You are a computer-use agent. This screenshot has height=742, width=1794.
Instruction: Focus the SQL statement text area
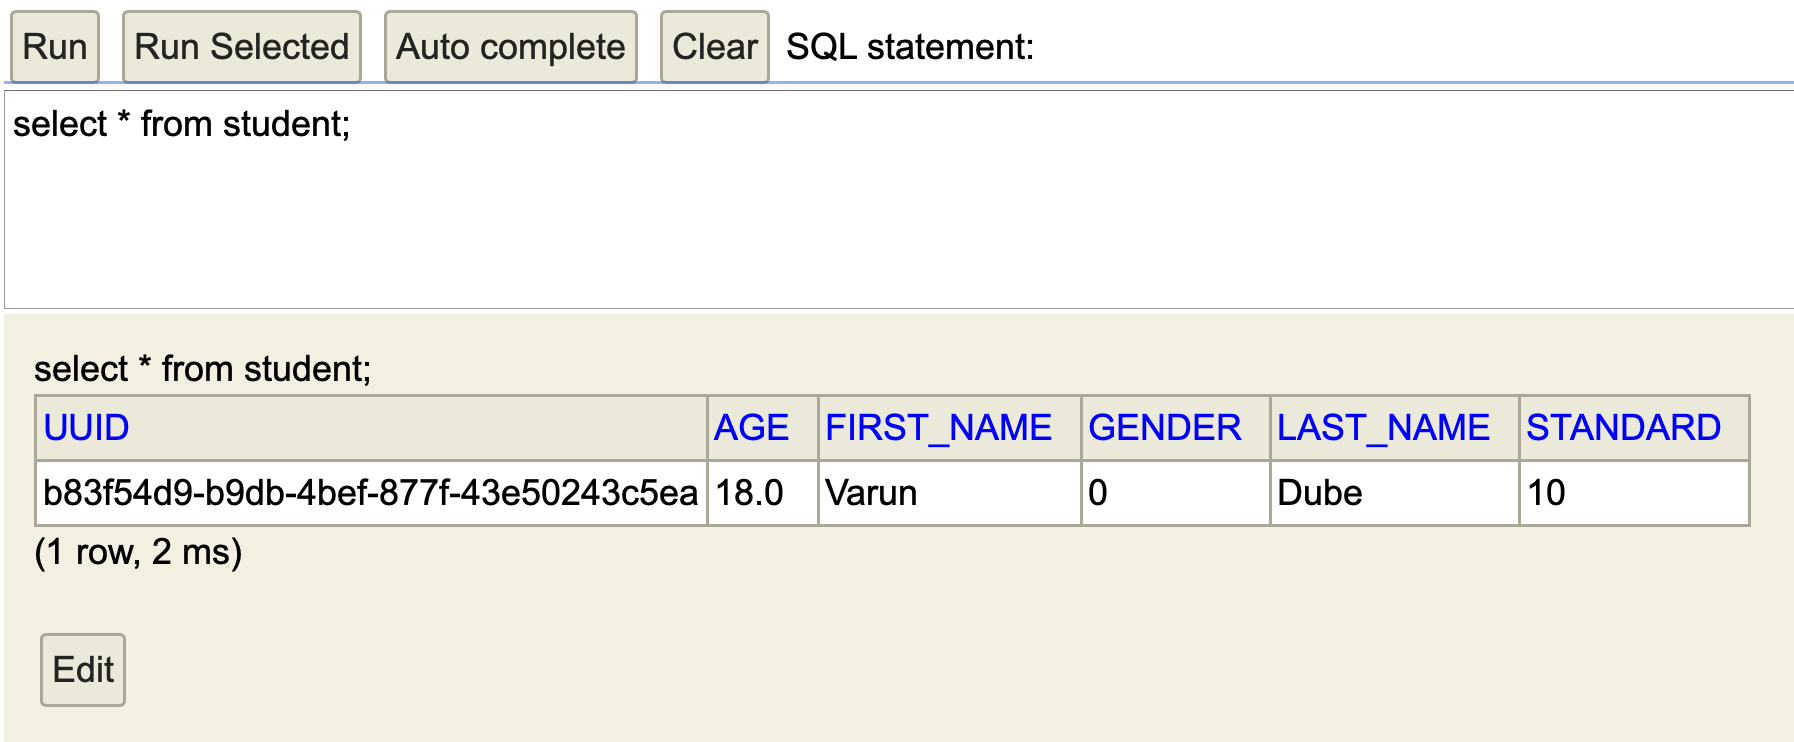[x=899, y=200]
